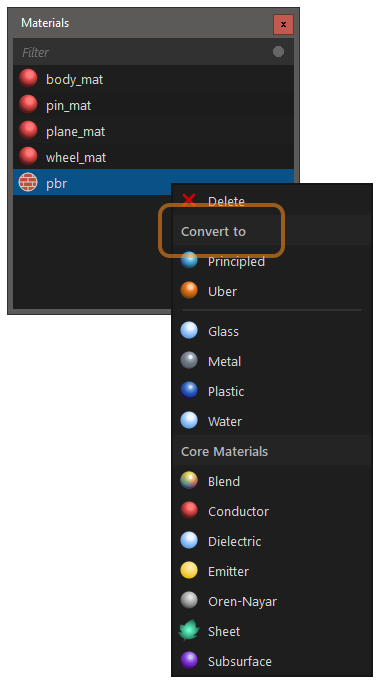The height and width of the screenshot is (686, 381).
Task: Convert material to Glass
Action: coord(272,331)
